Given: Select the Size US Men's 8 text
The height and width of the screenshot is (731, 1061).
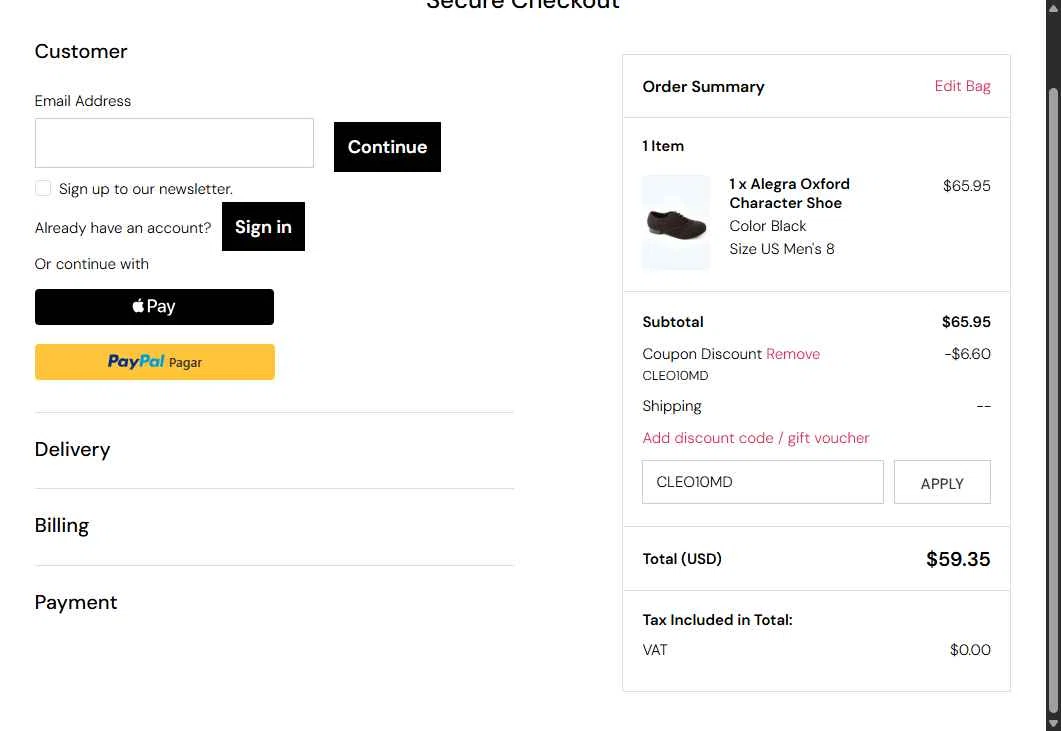Looking at the screenshot, I should [782, 249].
